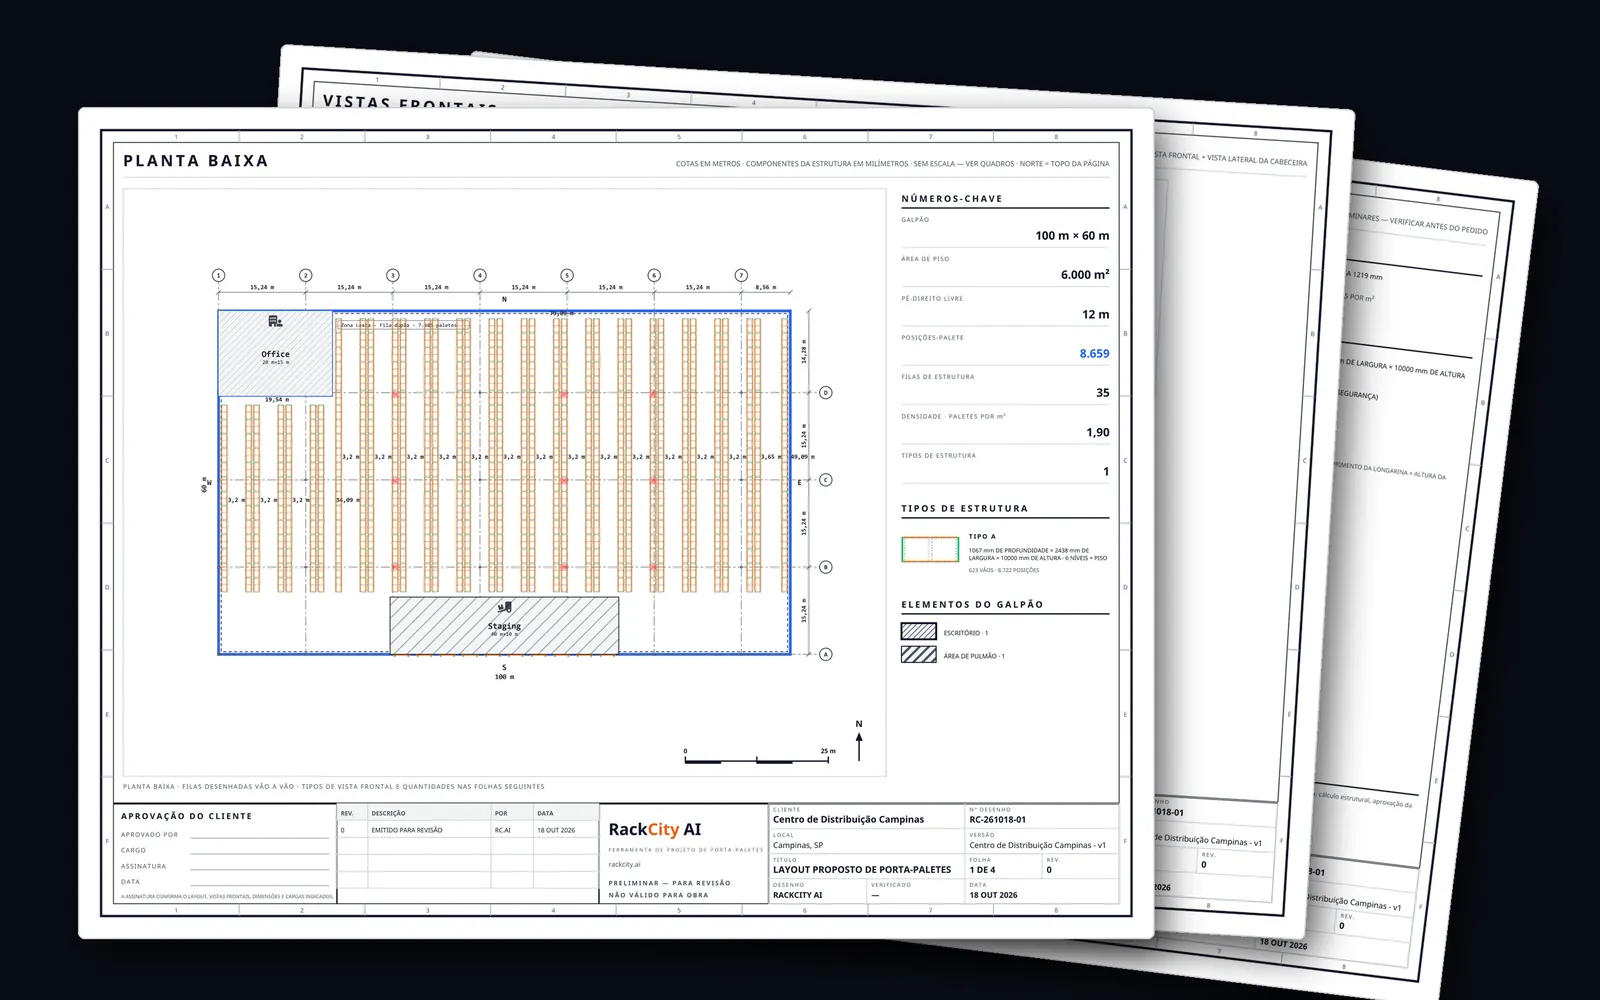This screenshot has height=1000, width=1600.
Task: Select column grid bubble 7
Action: pos(741,275)
